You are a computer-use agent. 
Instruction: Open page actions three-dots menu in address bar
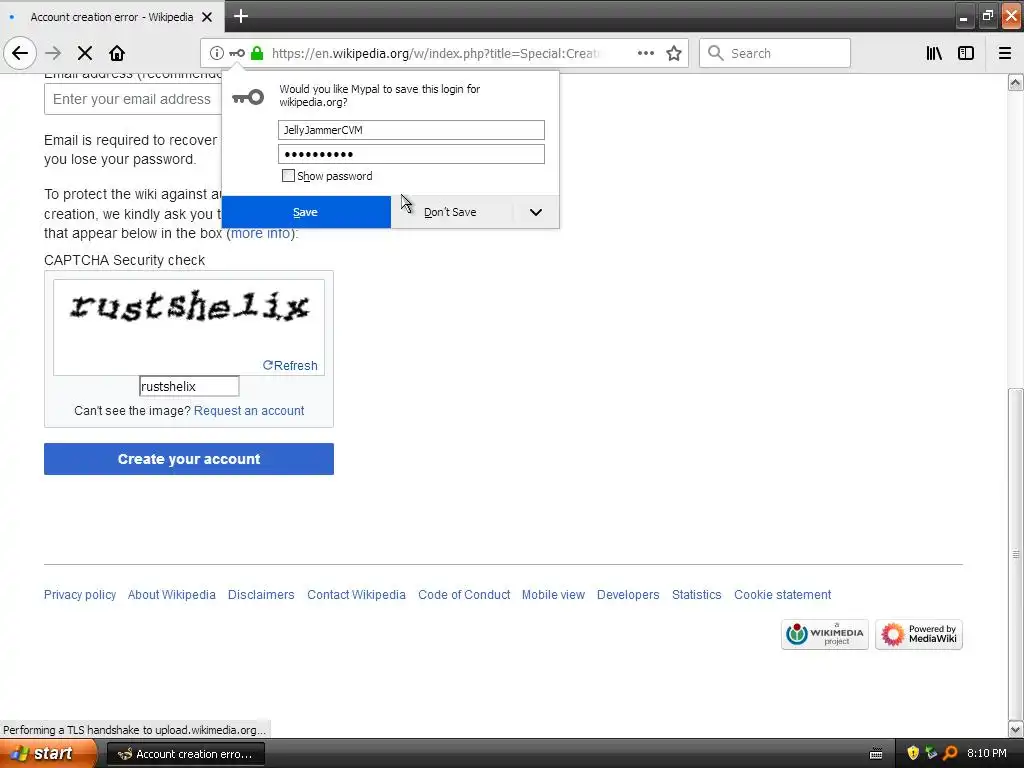coord(646,53)
